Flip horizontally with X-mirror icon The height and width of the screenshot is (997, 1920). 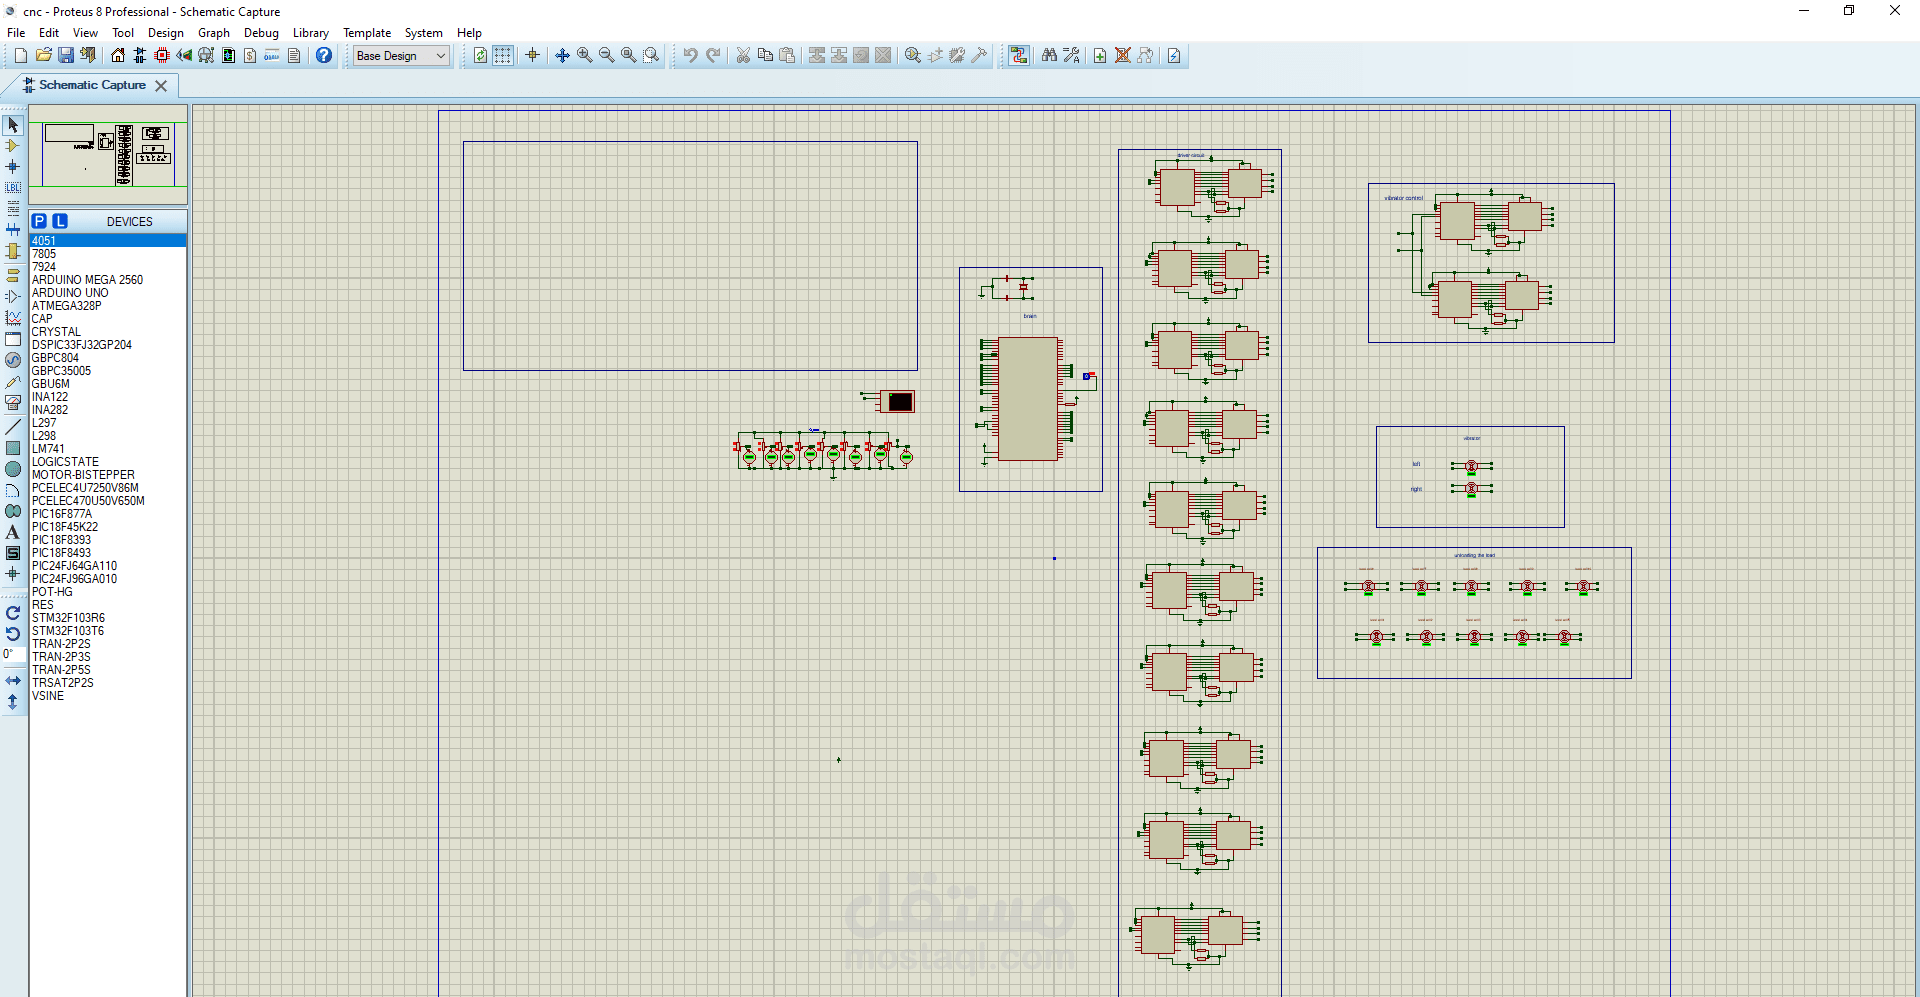pyautogui.click(x=13, y=681)
